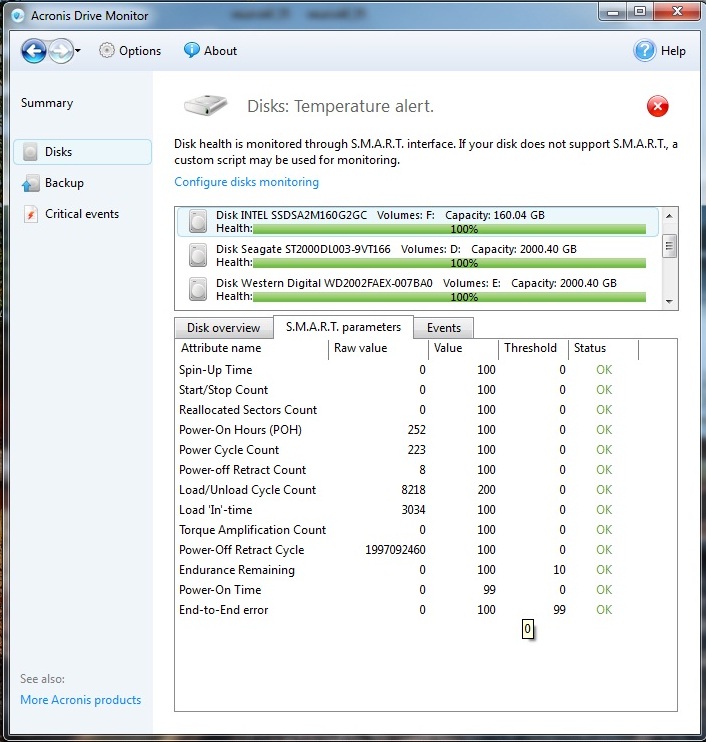Viewport: 706px width, 742px height.
Task: Select Power-On Time row
Action: (408, 590)
